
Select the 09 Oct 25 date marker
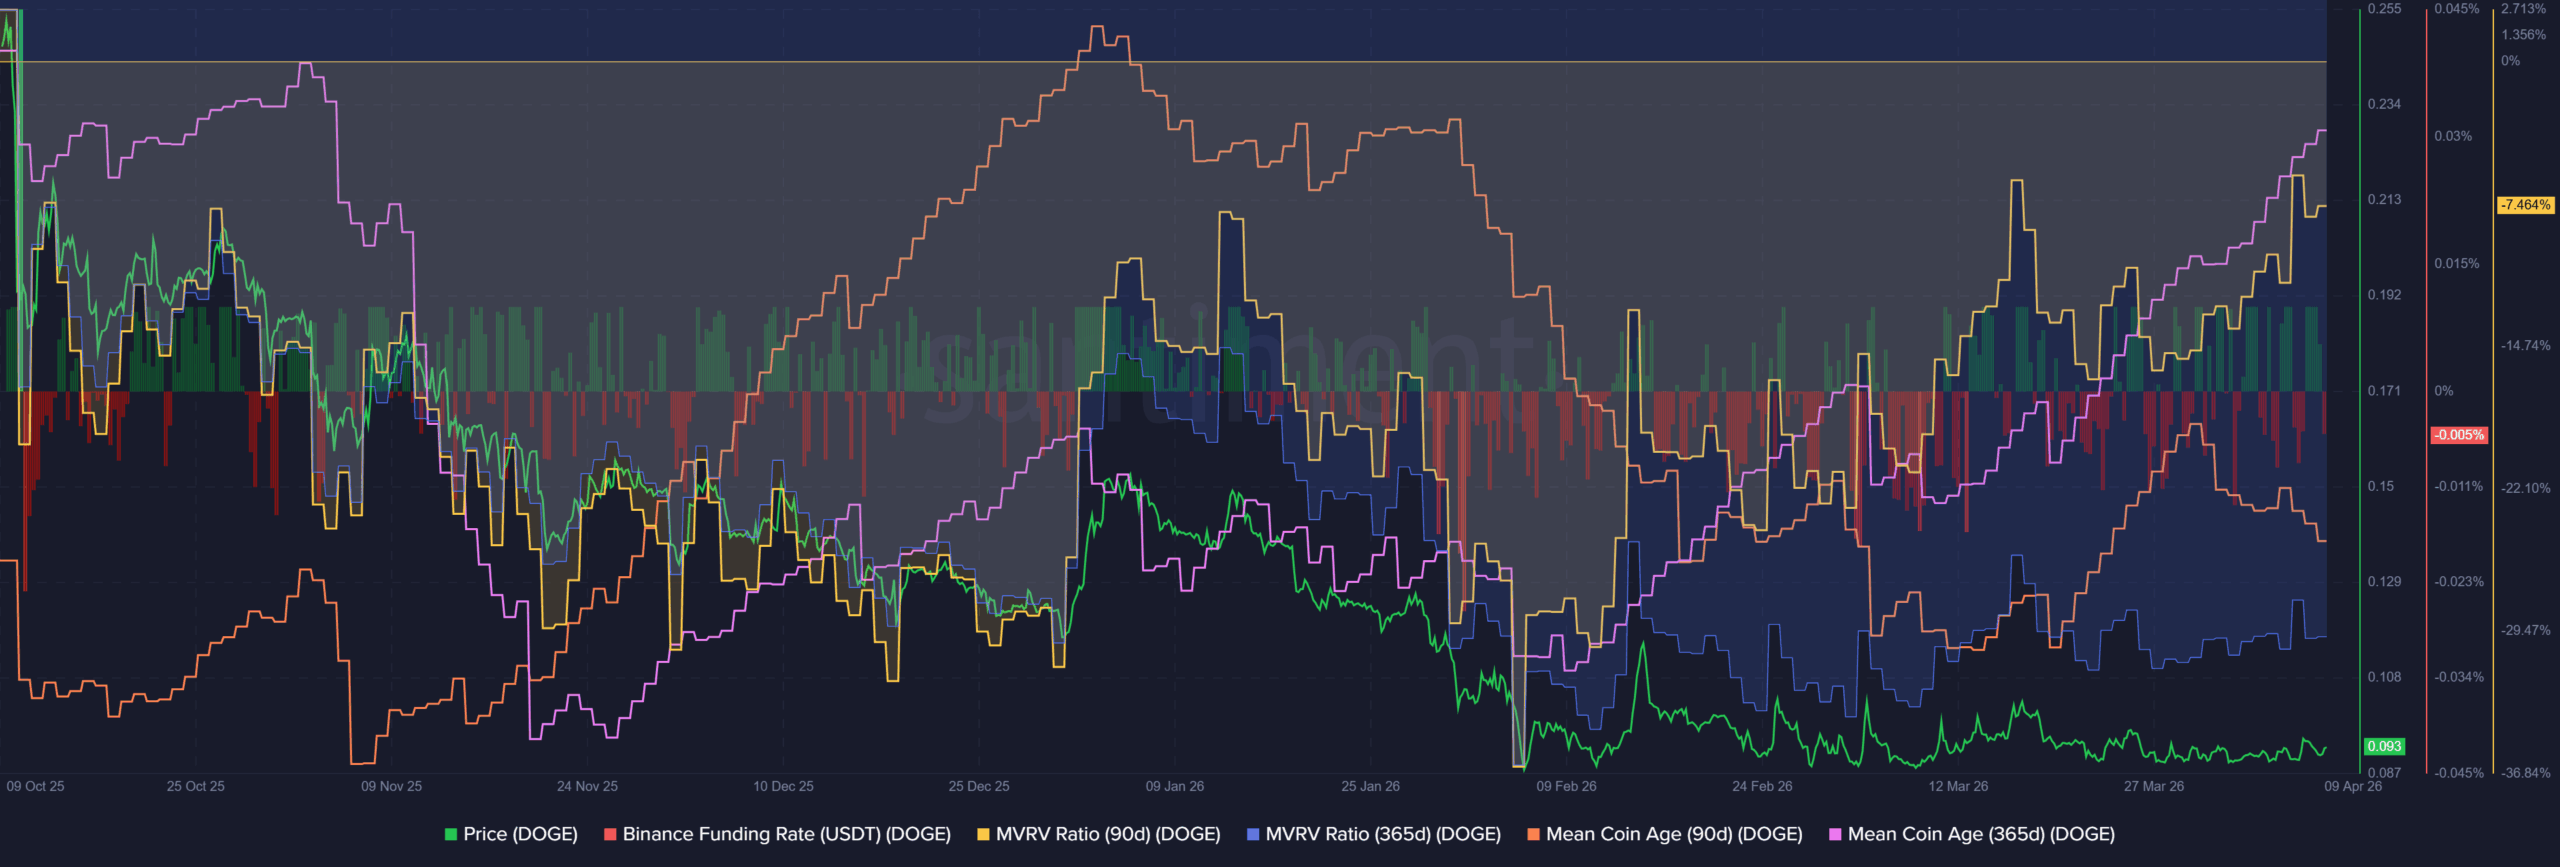[35, 786]
